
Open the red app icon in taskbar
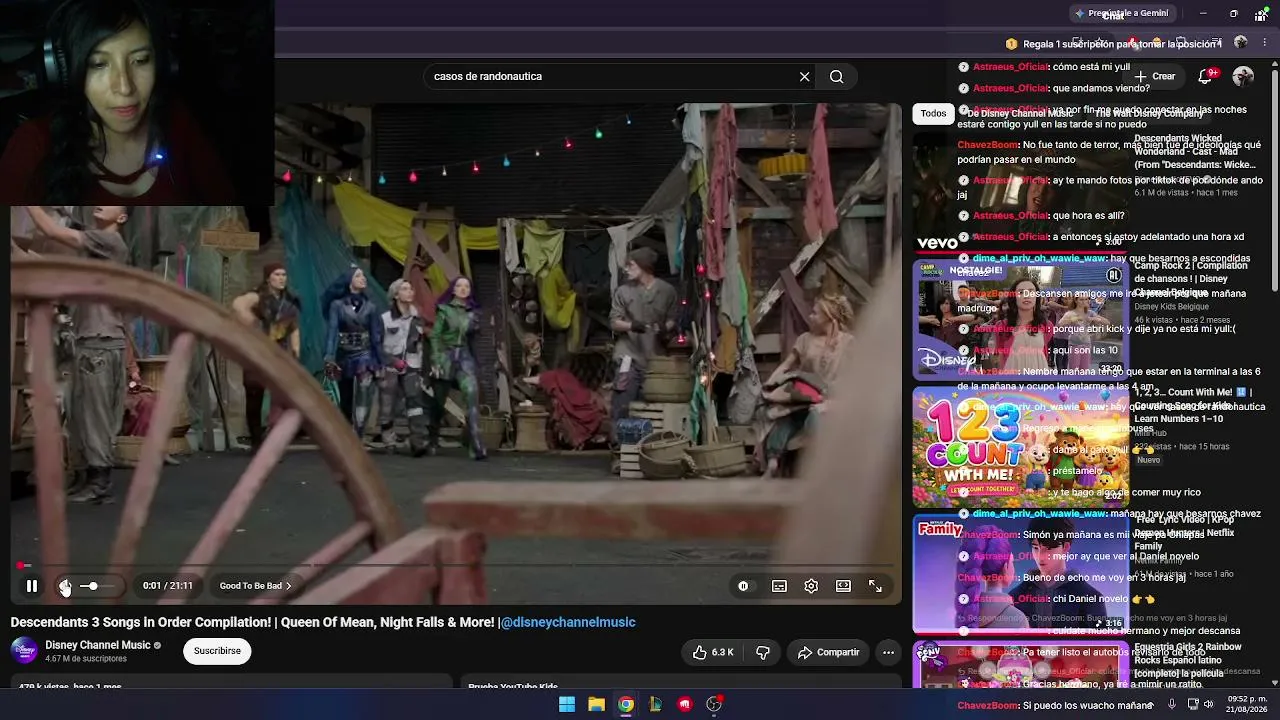click(684, 704)
